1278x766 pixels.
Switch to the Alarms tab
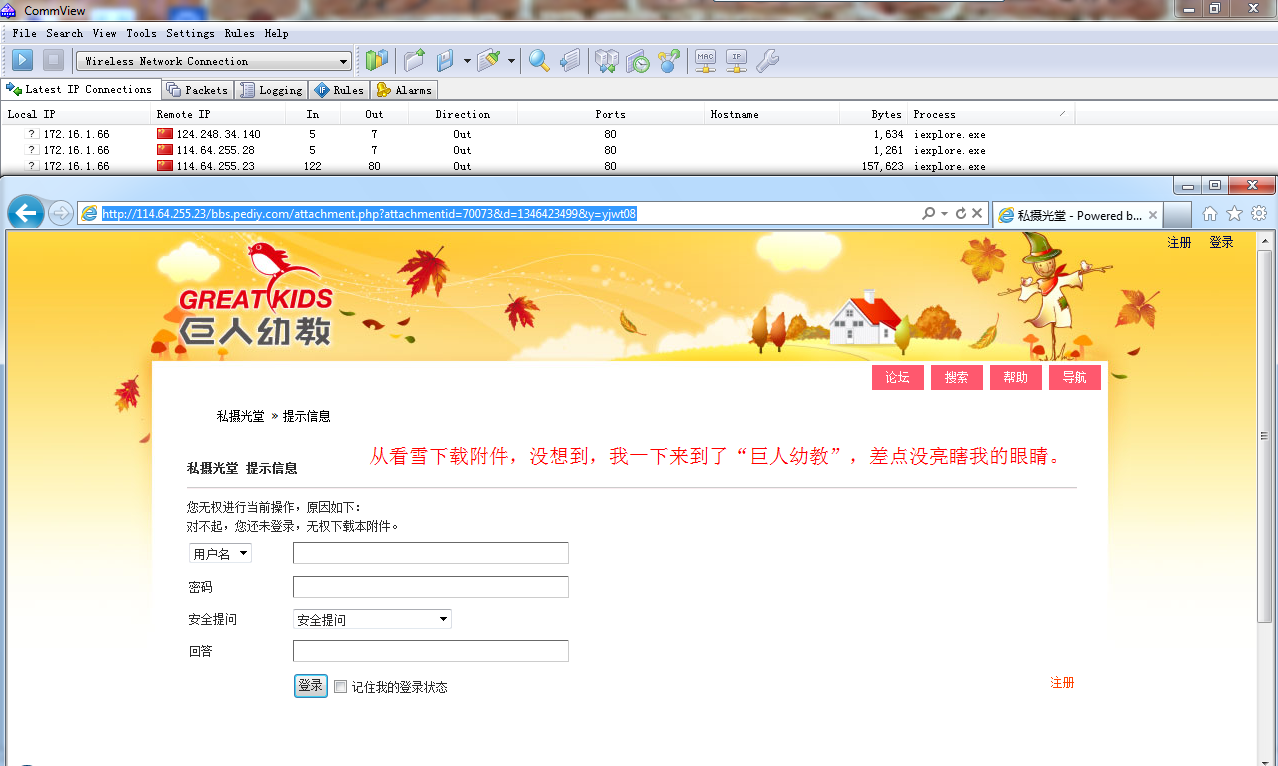tap(404, 90)
